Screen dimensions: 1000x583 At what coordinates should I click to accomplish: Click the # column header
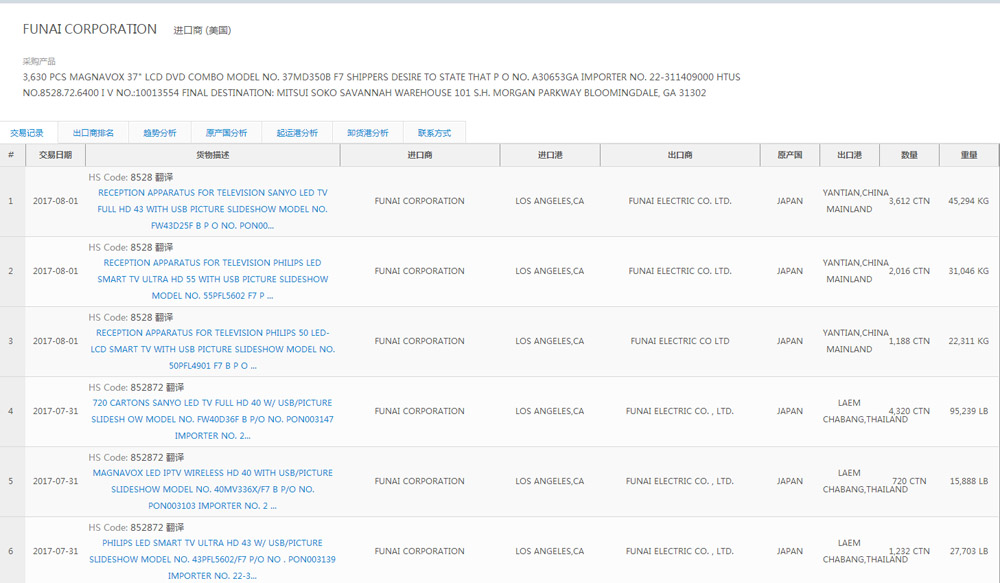(11, 155)
